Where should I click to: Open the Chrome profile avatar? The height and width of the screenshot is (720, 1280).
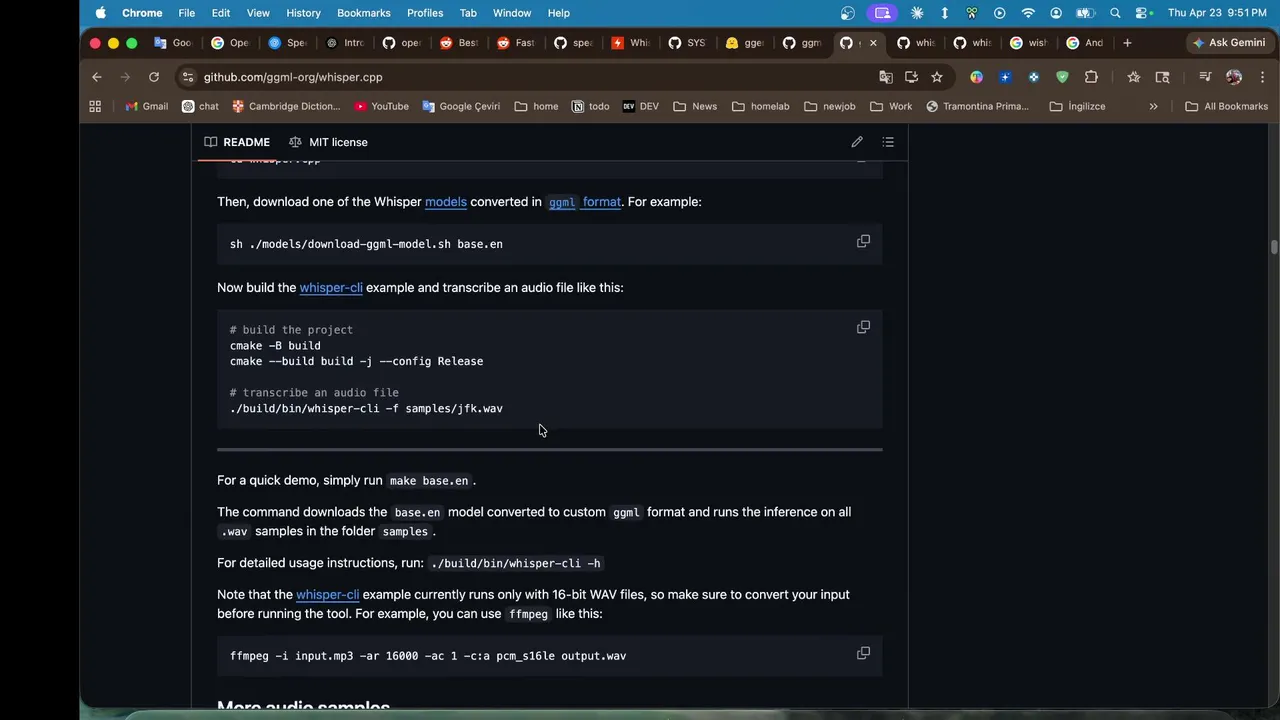tap(1234, 77)
